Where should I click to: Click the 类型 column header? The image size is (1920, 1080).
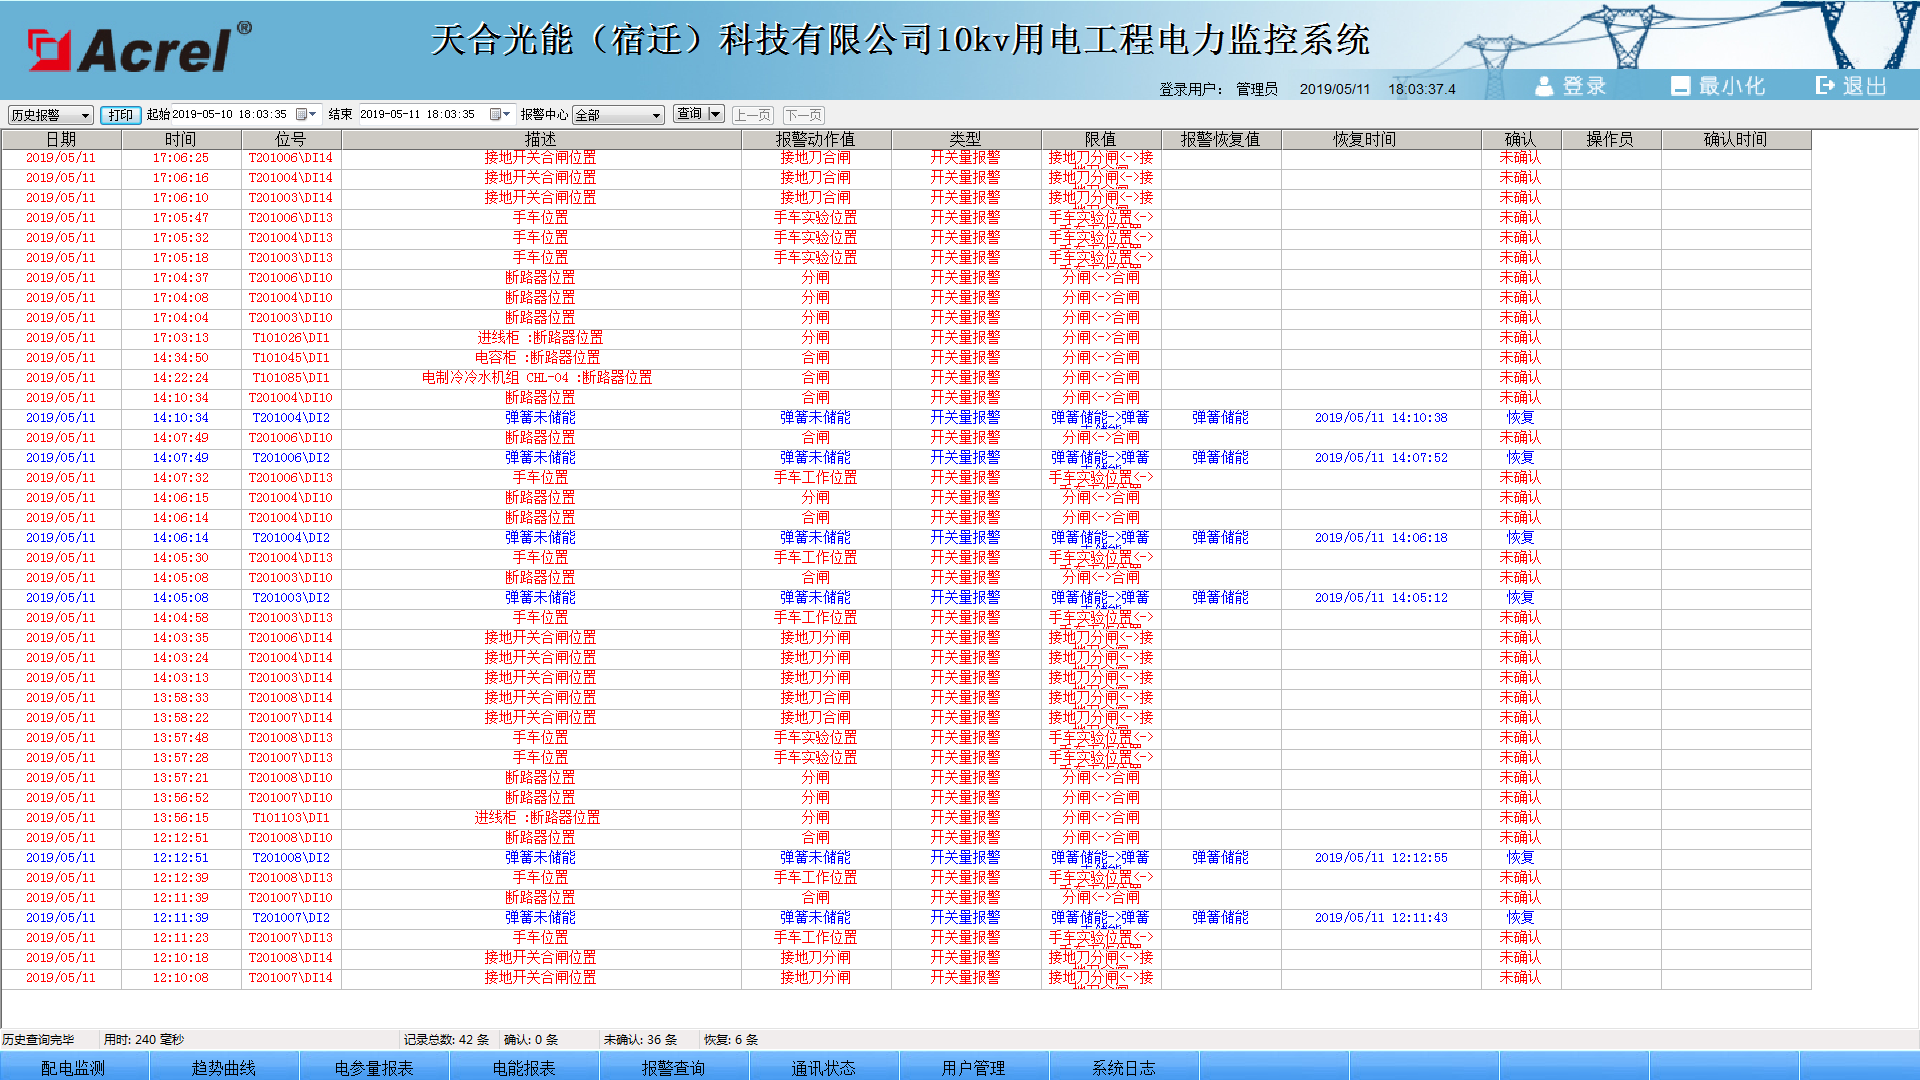pos(966,139)
